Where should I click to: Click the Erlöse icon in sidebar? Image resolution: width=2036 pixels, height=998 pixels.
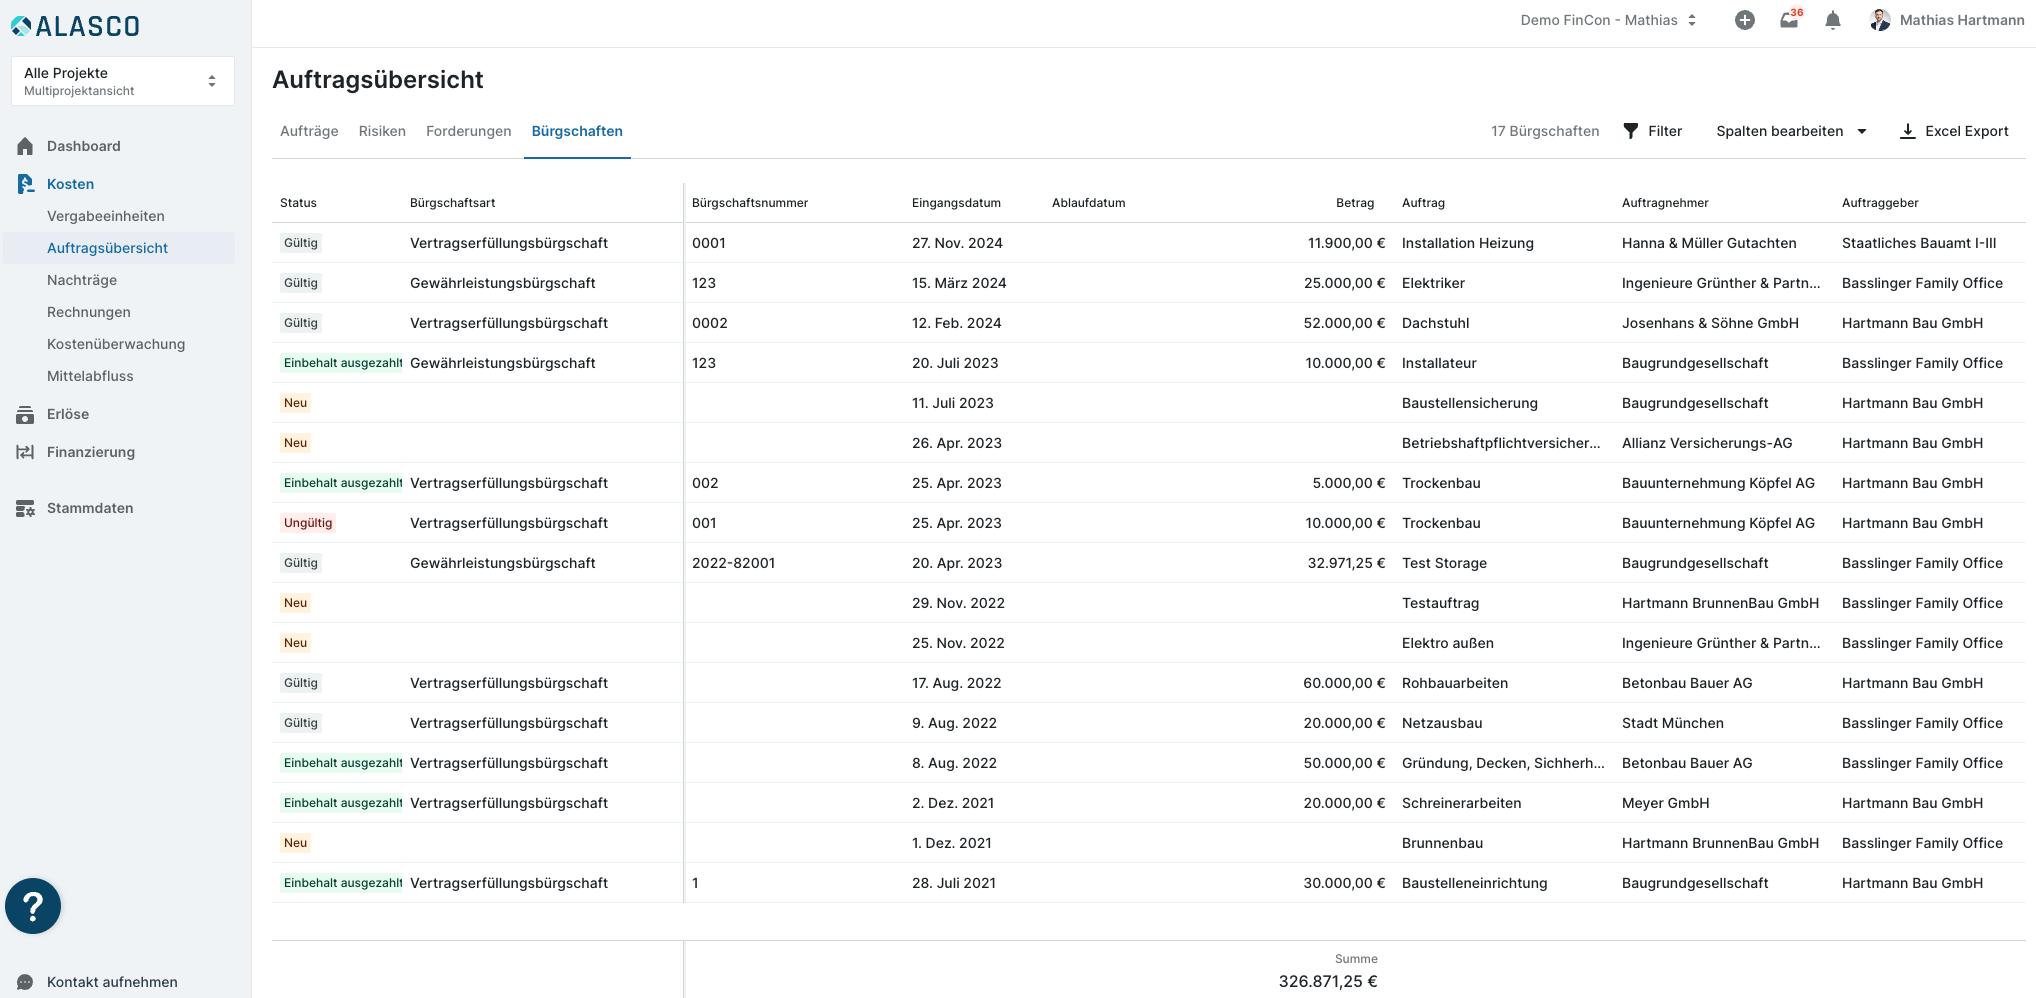(x=26, y=414)
